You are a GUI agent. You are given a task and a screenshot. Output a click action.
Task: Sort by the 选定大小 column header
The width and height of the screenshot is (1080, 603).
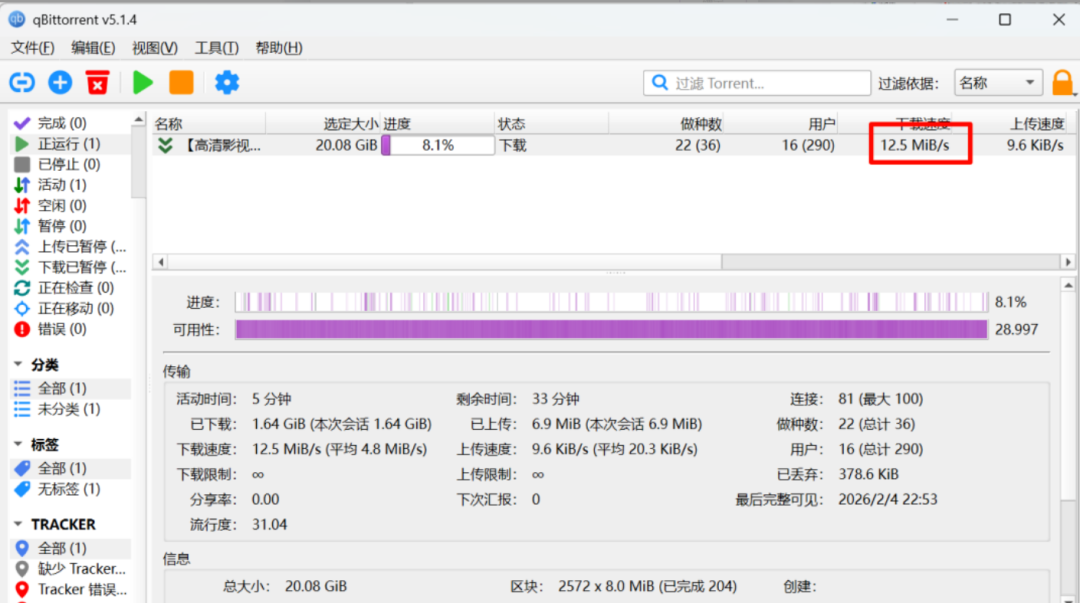(323, 124)
